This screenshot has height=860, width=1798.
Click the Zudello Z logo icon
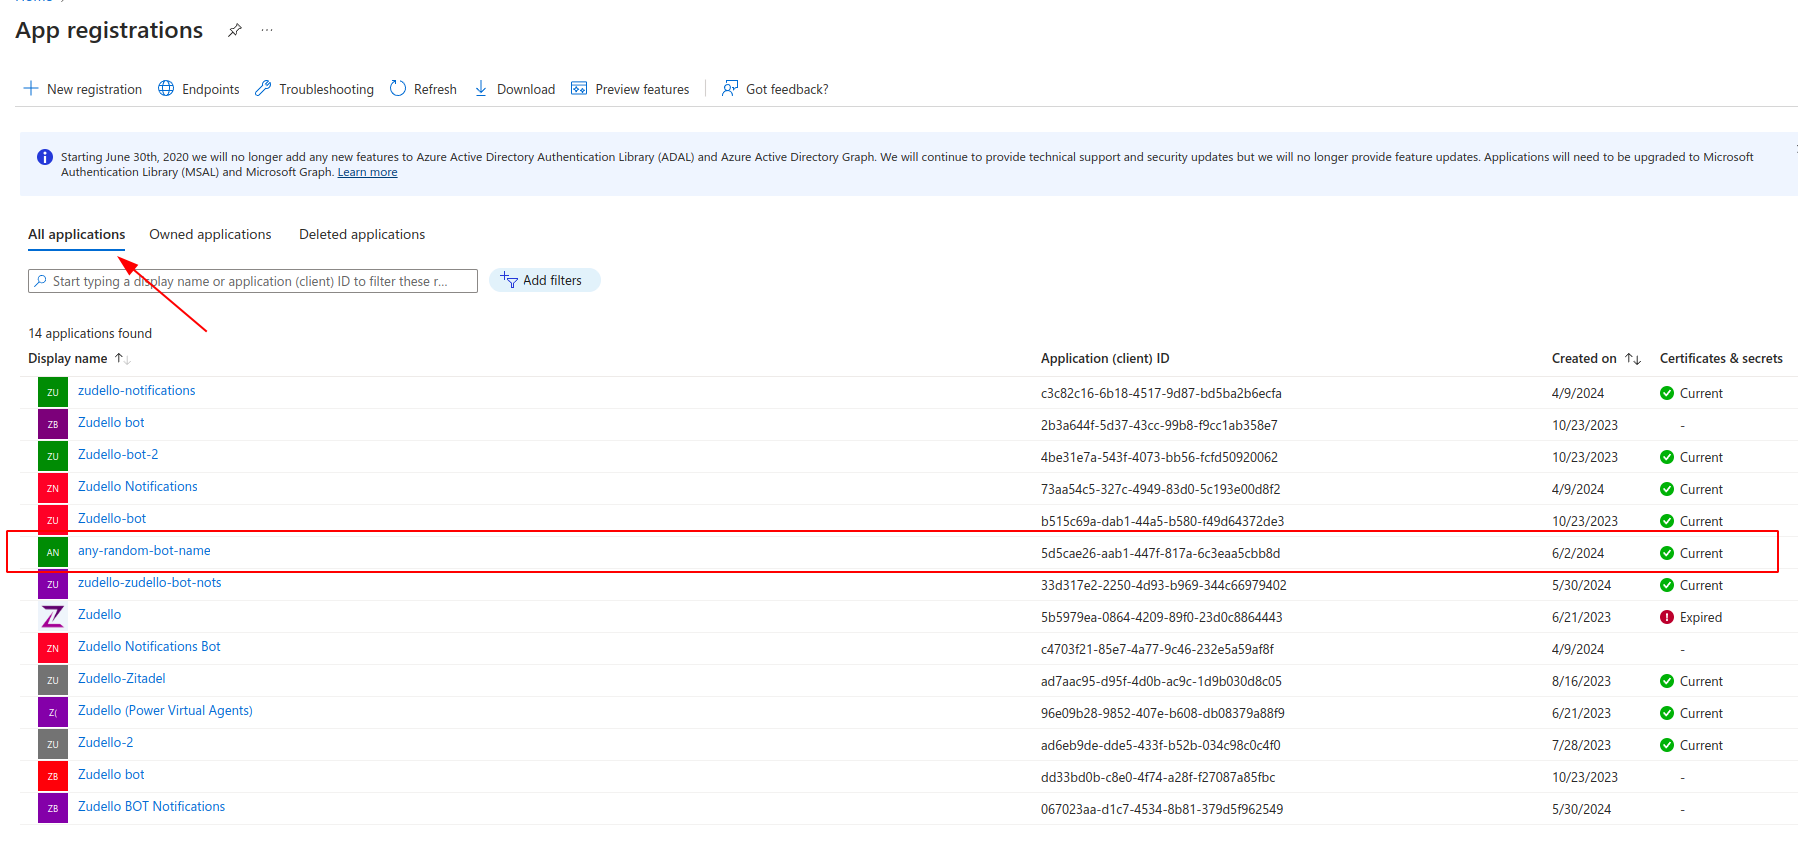click(53, 616)
